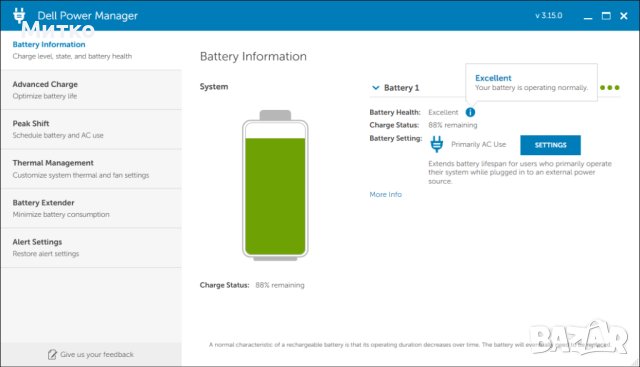Select Alert Settings sidebar item

point(91,248)
